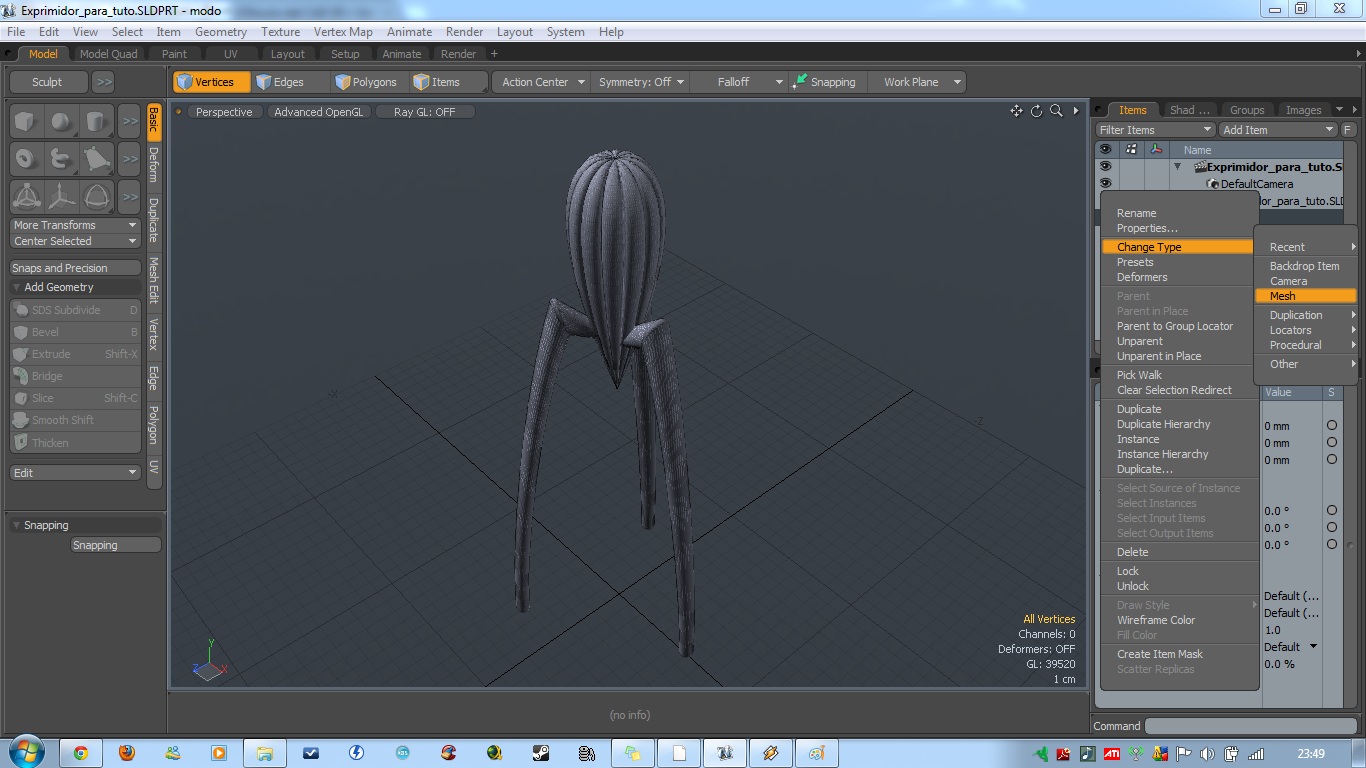The width and height of the screenshot is (1366, 768).
Task: Click the F button next to Add Item
Action: tap(1348, 130)
